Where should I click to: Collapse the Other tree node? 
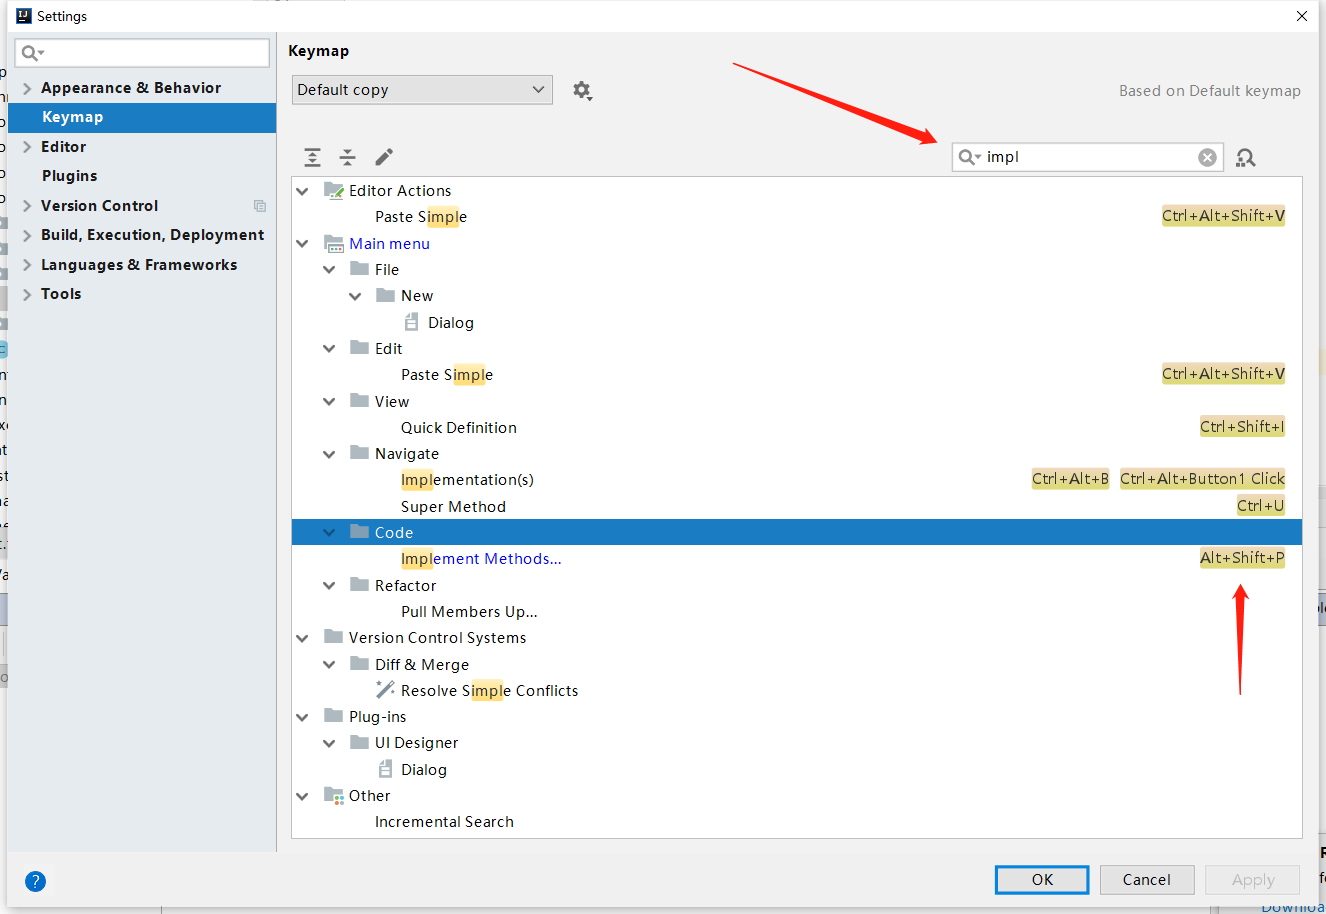pos(303,796)
